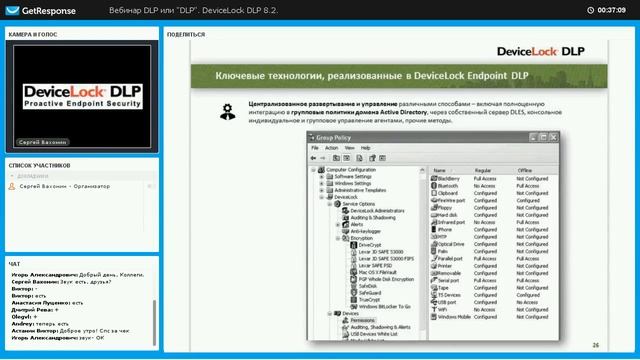Click the chat panel scrollbar
This screenshot has height=360, width=640.
pyautogui.click(x=154, y=322)
